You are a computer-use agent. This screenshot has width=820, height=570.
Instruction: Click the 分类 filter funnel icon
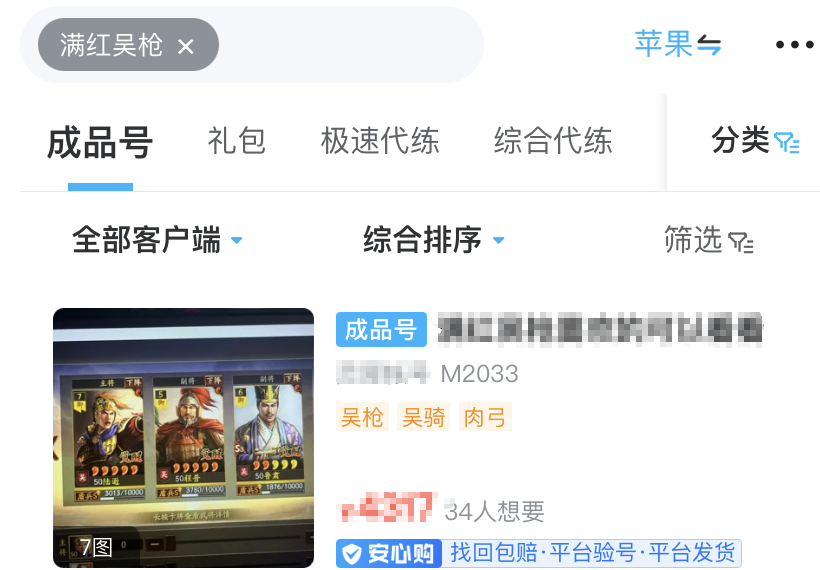pyautogui.click(x=787, y=142)
